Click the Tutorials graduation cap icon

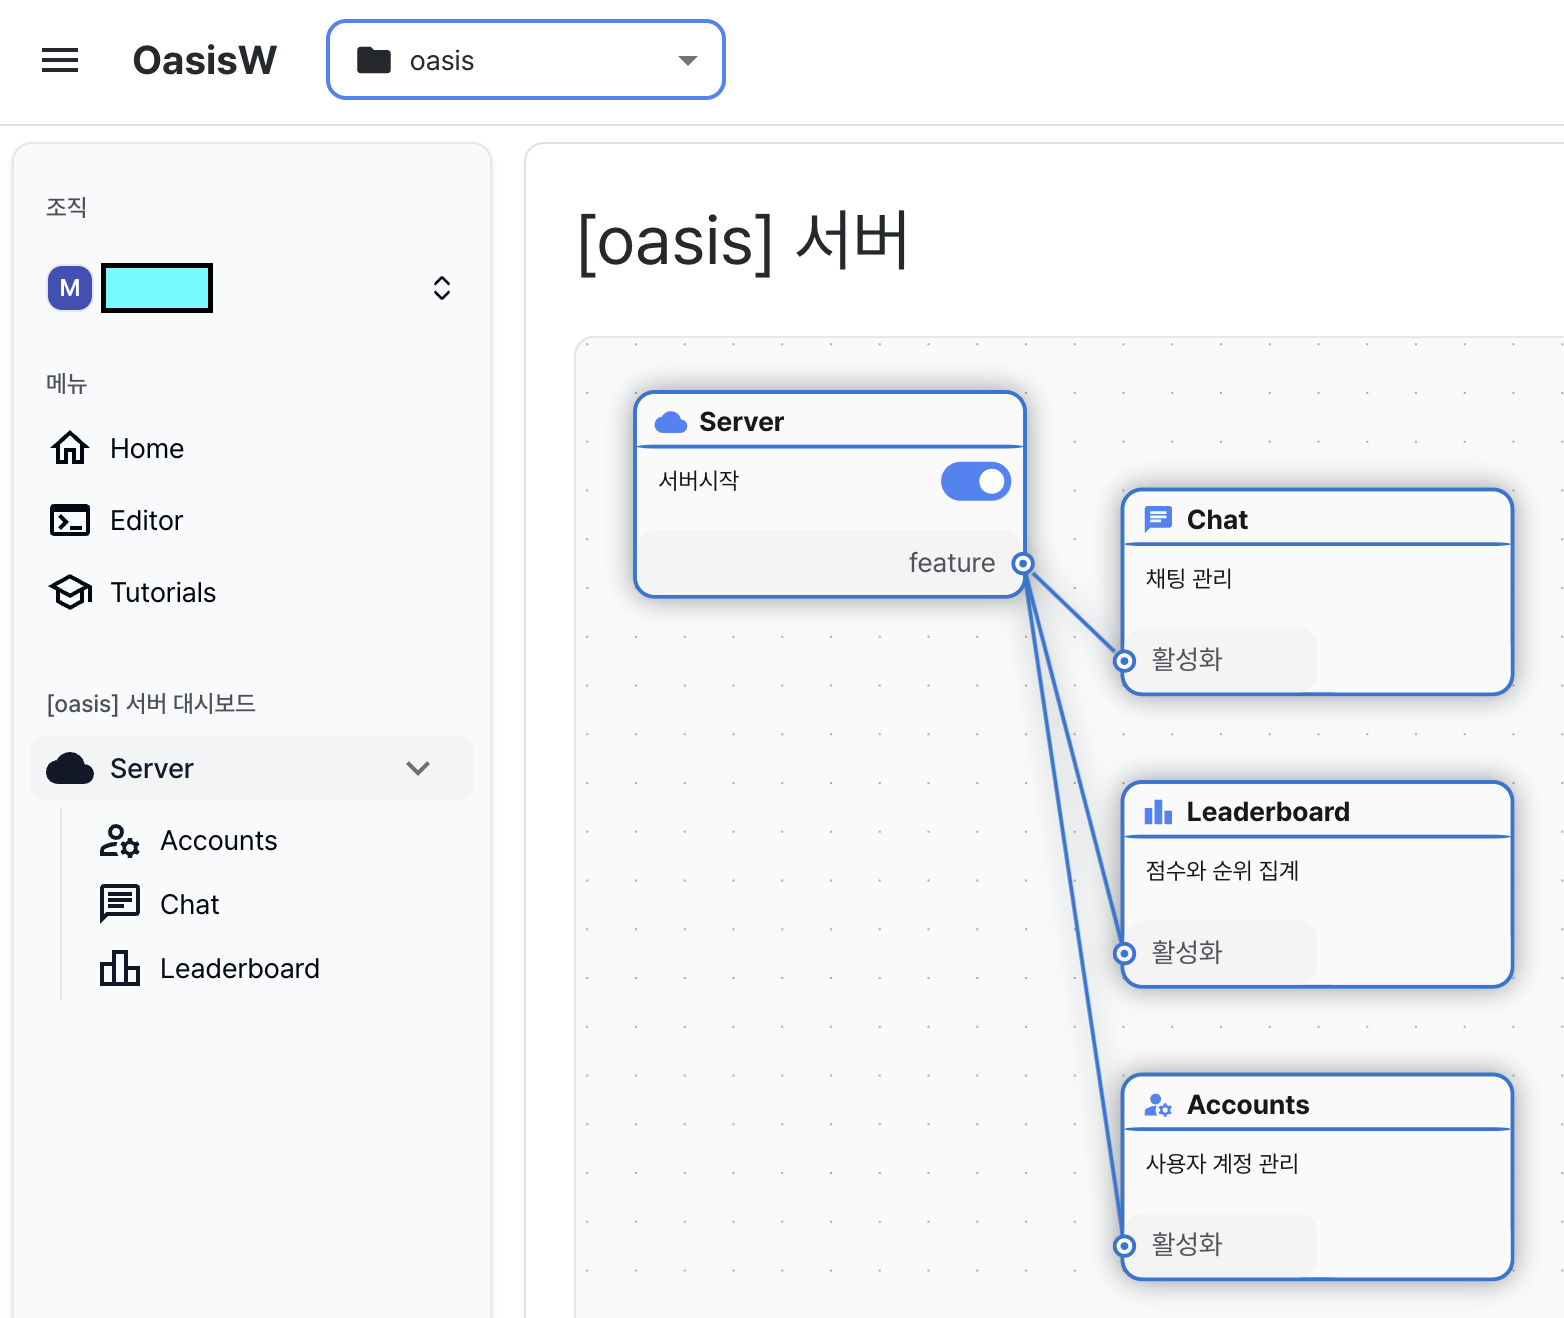(70, 592)
